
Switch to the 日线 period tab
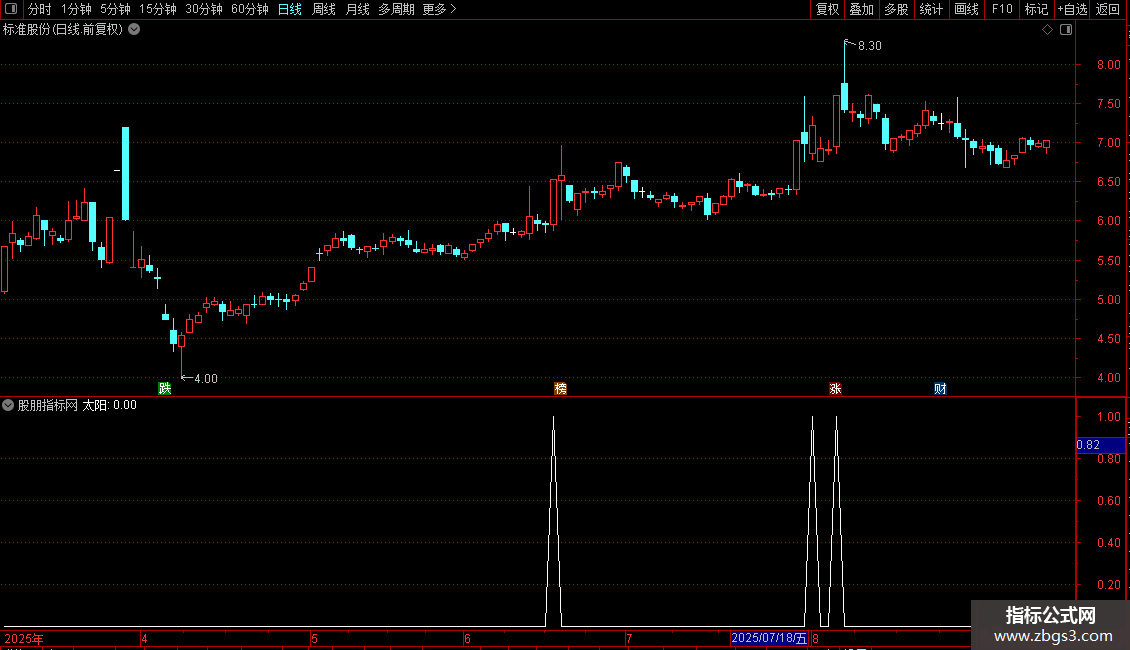[290, 9]
